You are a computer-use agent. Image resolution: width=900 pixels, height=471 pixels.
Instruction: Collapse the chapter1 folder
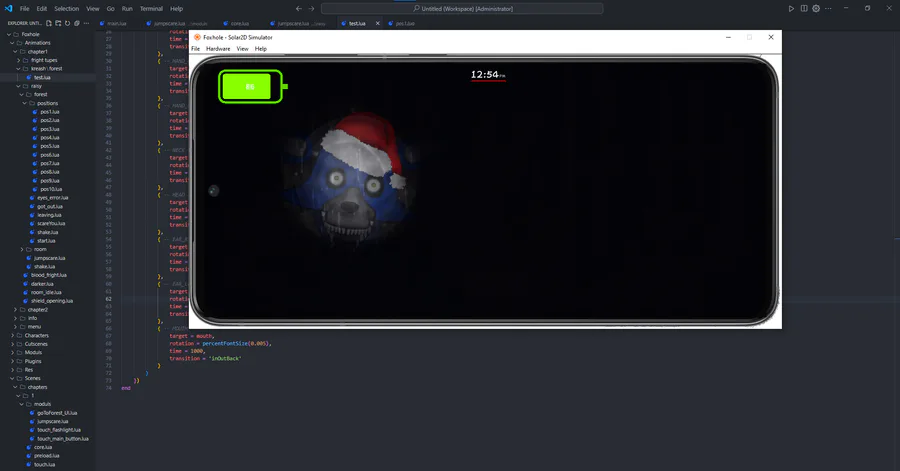15,52
